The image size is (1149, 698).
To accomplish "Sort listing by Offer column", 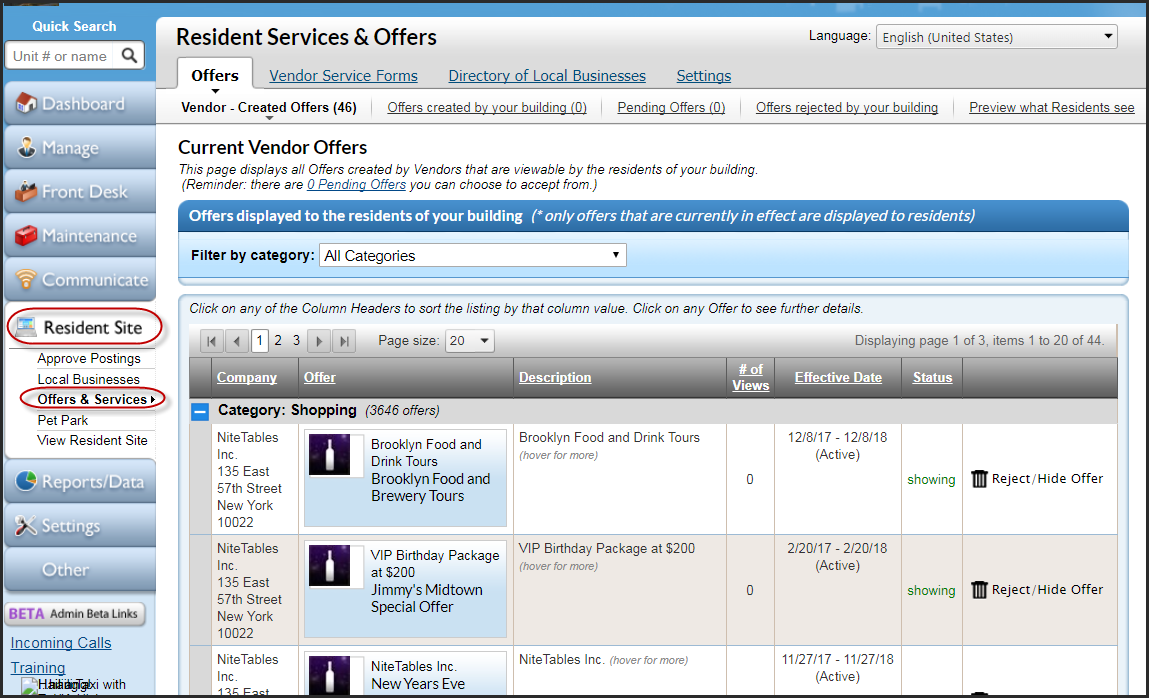I will point(319,377).
